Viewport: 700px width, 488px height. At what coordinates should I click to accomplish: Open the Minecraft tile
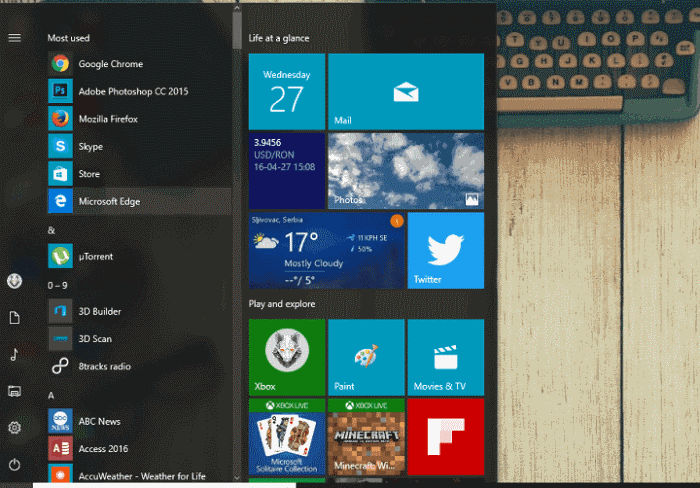(x=366, y=437)
